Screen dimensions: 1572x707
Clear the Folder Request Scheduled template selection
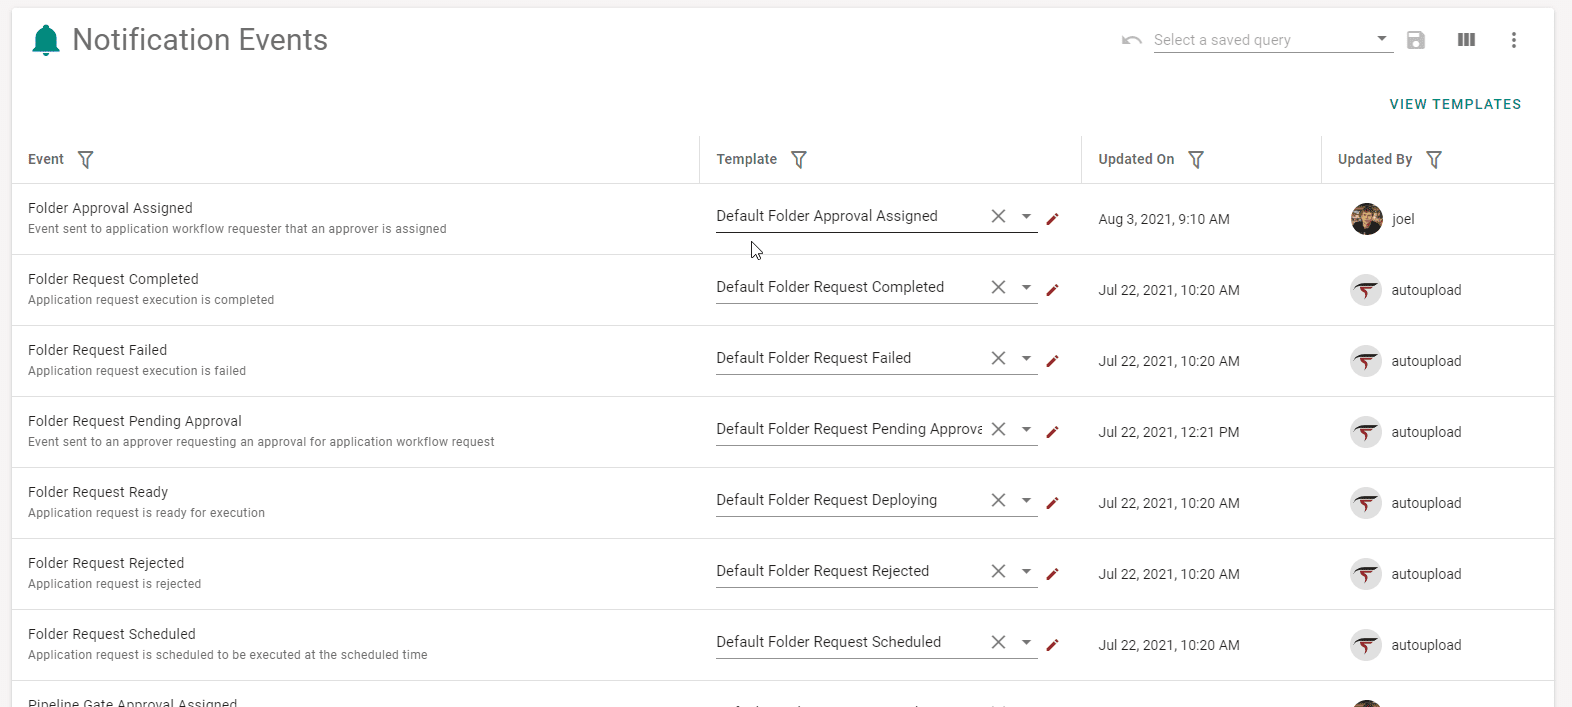click(998, 642)
